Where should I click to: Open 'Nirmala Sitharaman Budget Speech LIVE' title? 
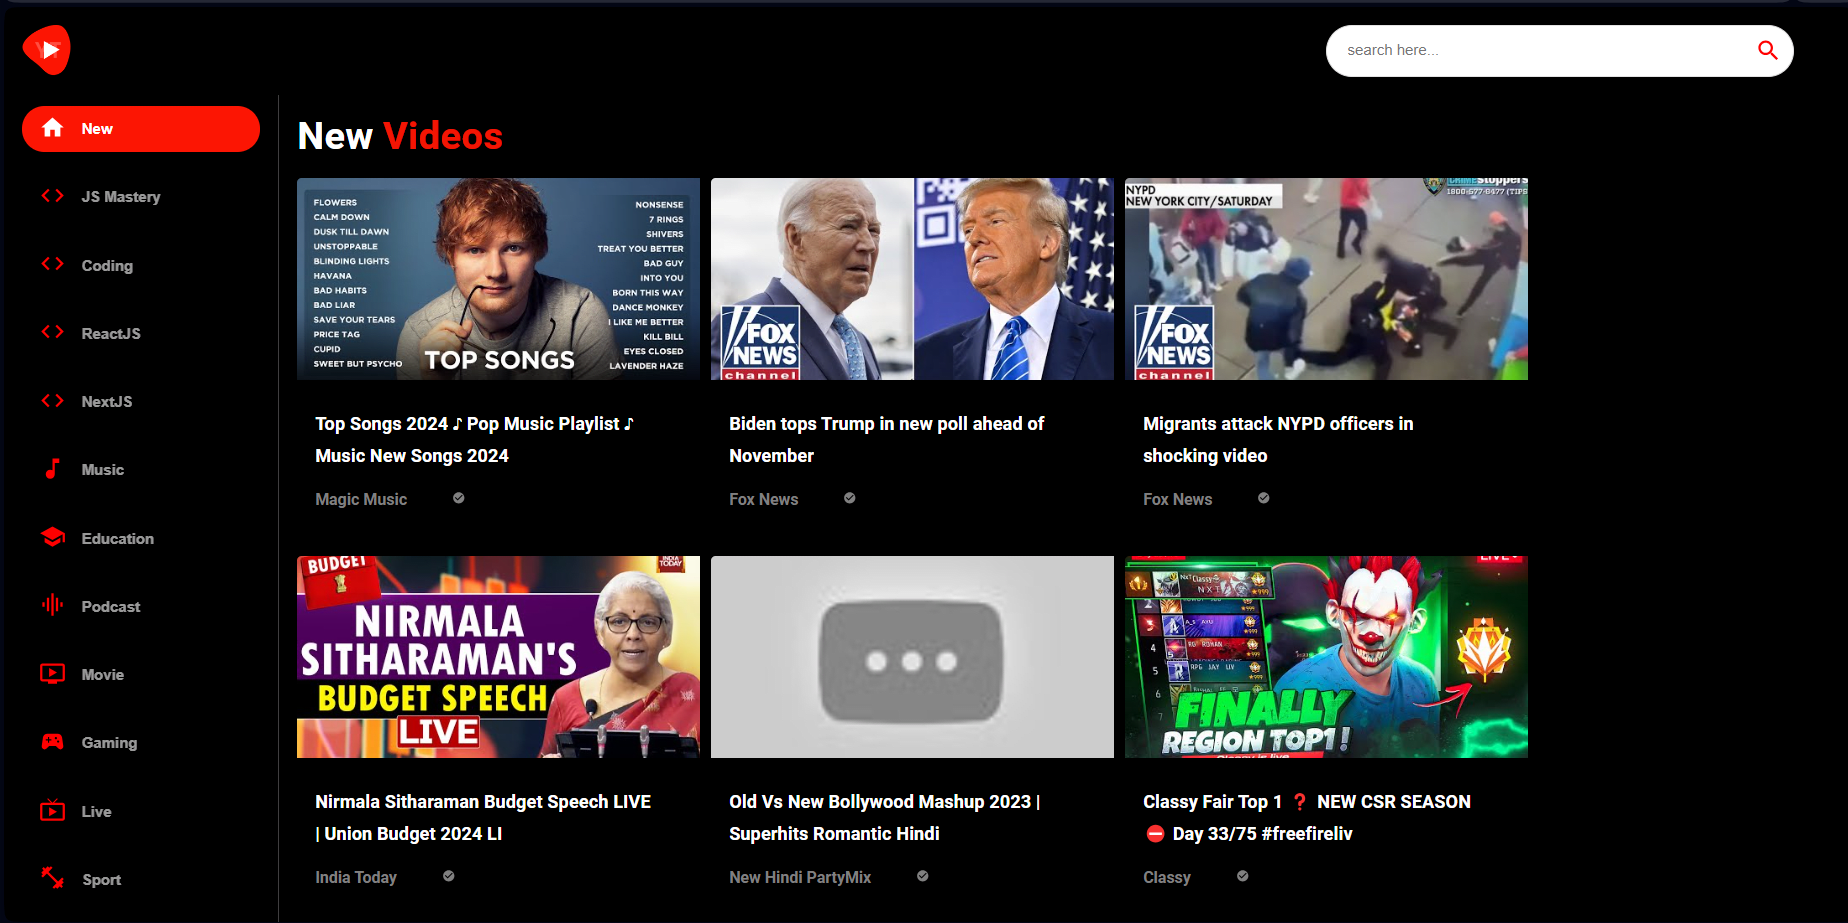483,817
